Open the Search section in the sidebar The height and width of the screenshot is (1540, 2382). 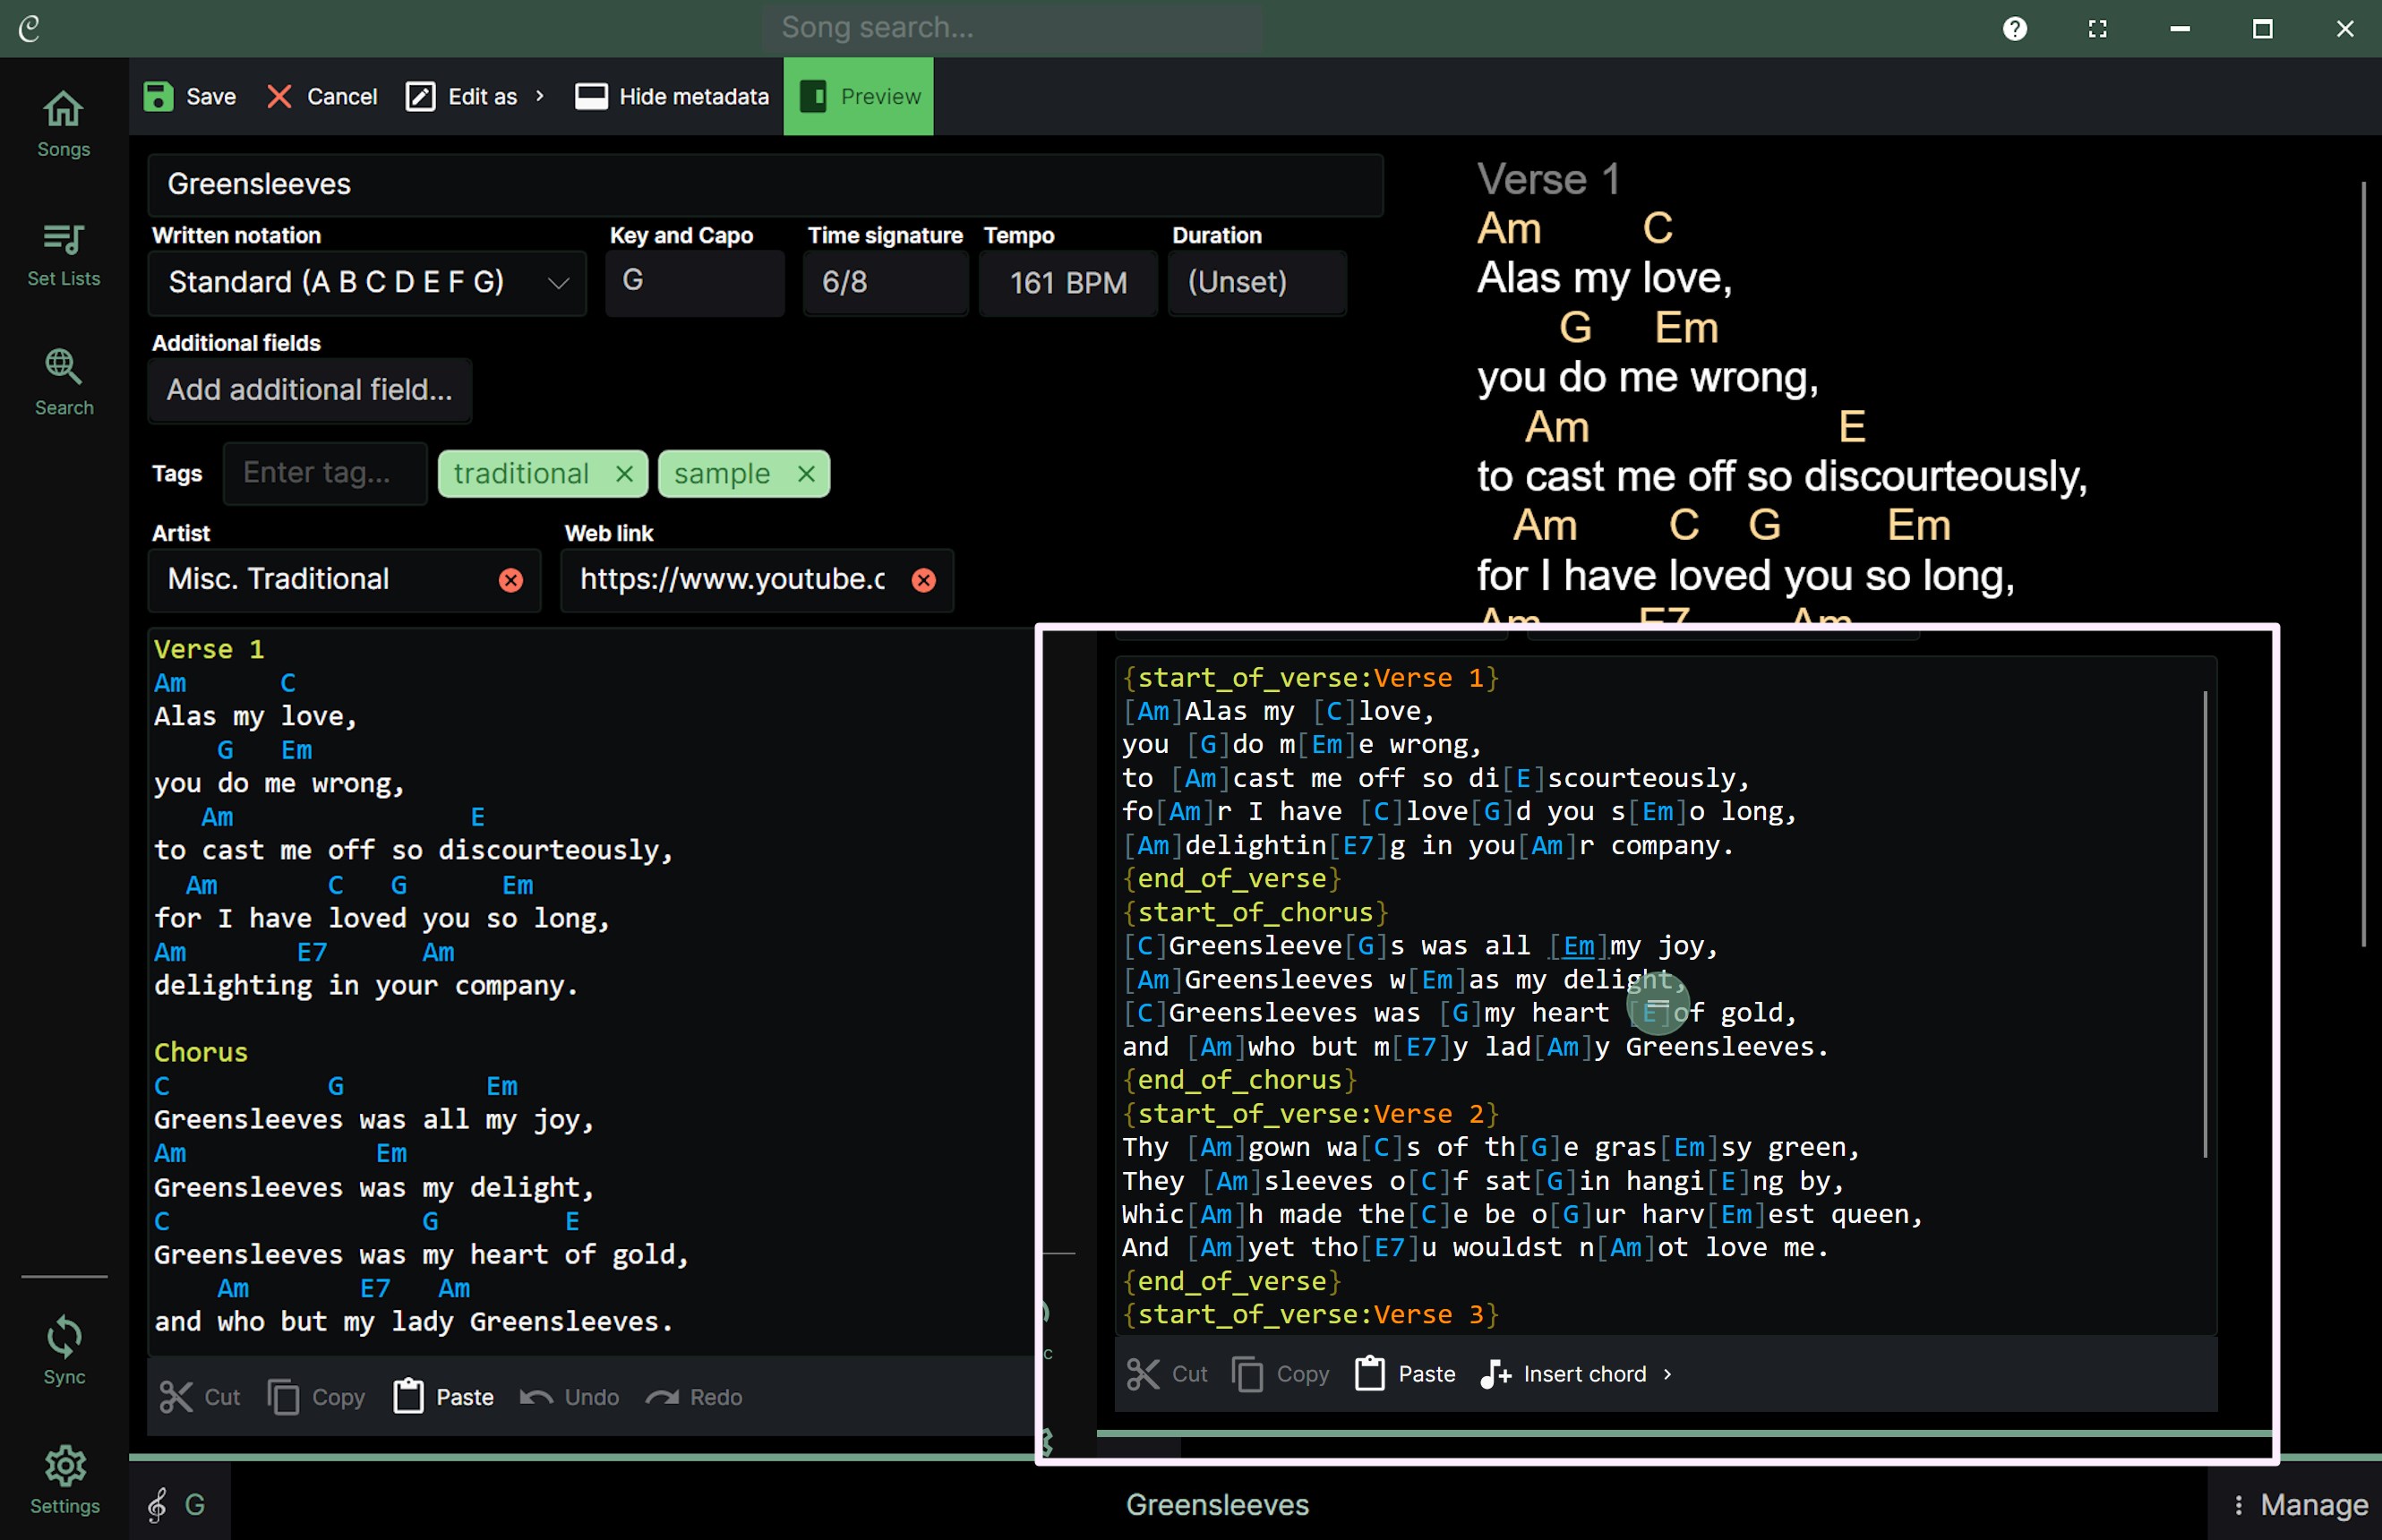pyautogui.click(x=63, y=383)
